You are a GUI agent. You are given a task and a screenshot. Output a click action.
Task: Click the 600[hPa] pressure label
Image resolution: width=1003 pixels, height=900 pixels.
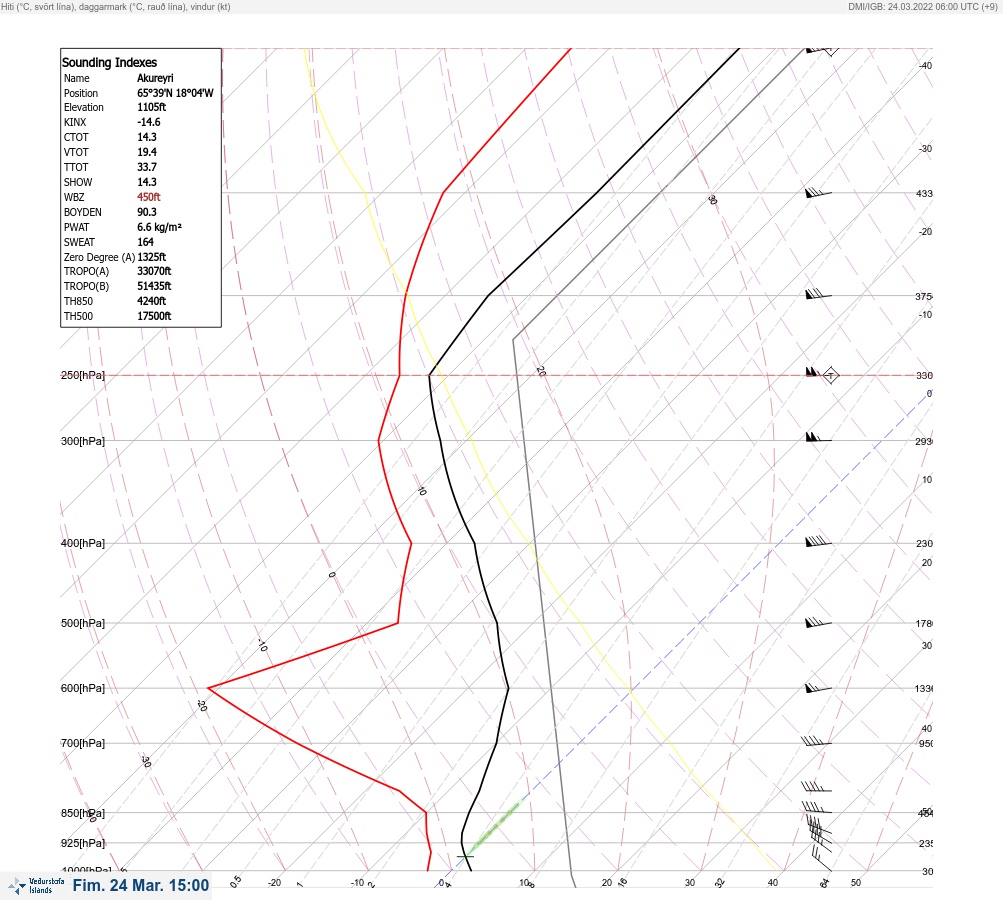83,688
